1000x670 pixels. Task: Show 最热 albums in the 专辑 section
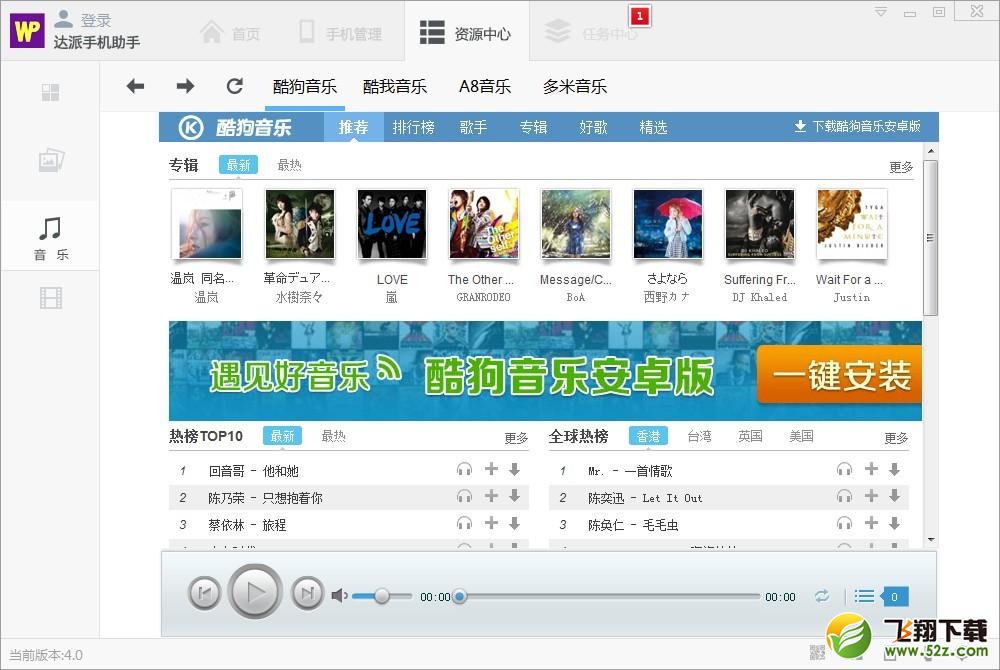coord(290,165)
